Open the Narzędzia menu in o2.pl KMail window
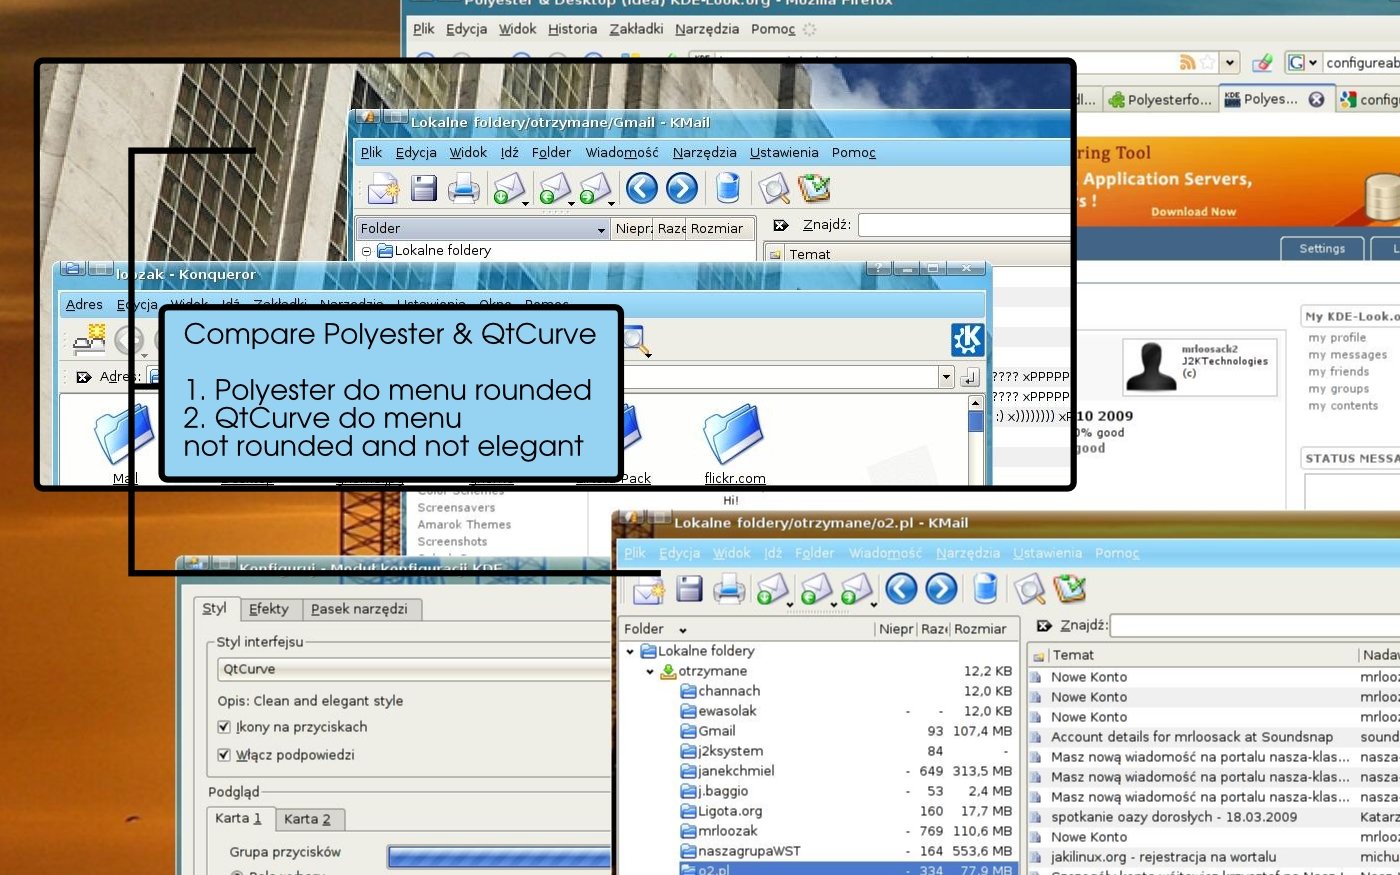 (968, 553)
